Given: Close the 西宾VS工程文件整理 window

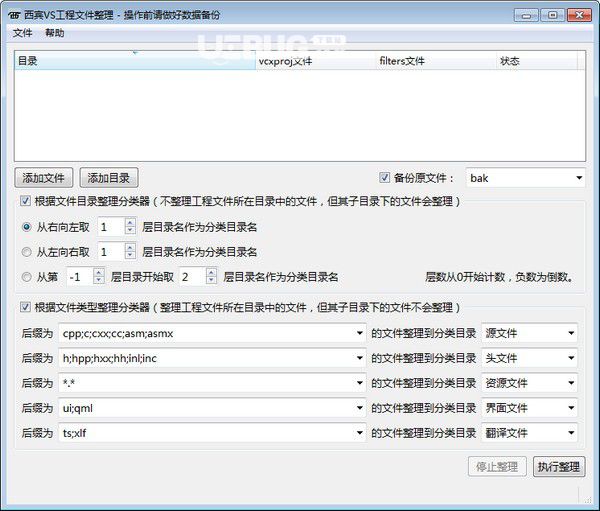Looking at the screenshot, I should 579,15.
